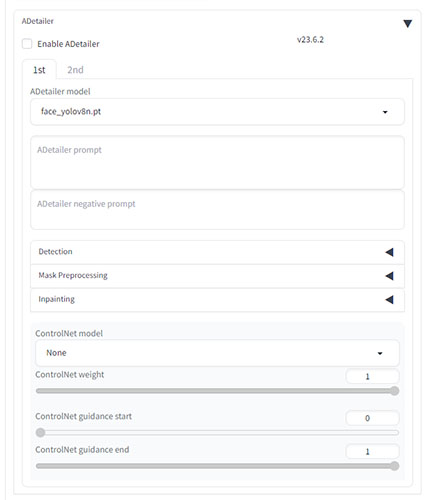435x500 pixels.
Task: Collapse the ADetailer panel triangle icon
Action: (x=407, y=24)
